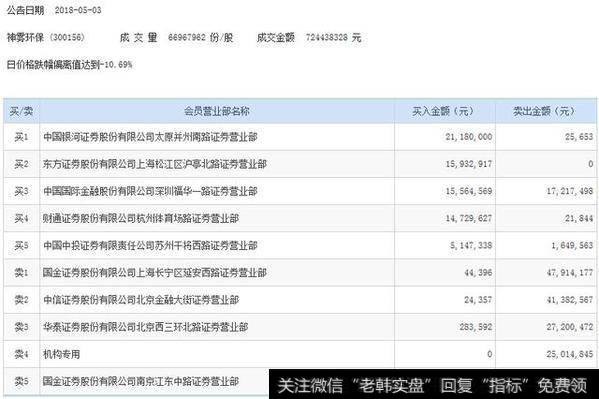Click the 会员营业部名称 column header
The height and width of the screenshot is (399, 599).
coord(217,111)
